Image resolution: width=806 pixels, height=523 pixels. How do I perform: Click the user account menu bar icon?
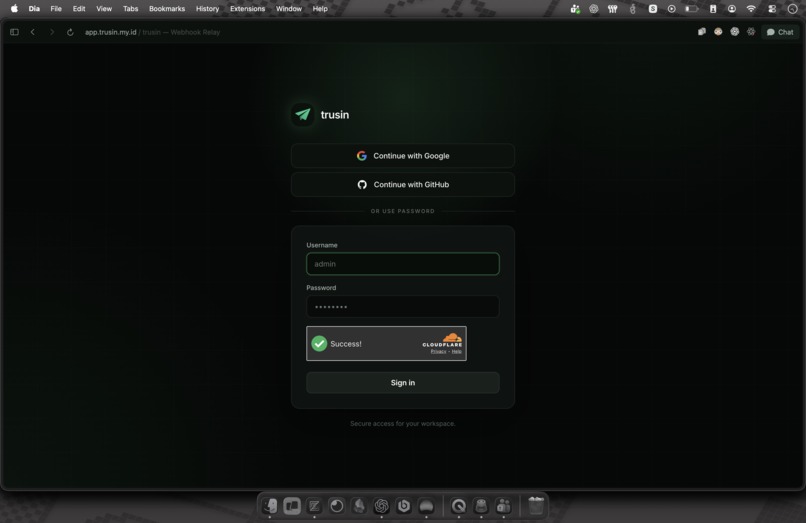point(731,9)
